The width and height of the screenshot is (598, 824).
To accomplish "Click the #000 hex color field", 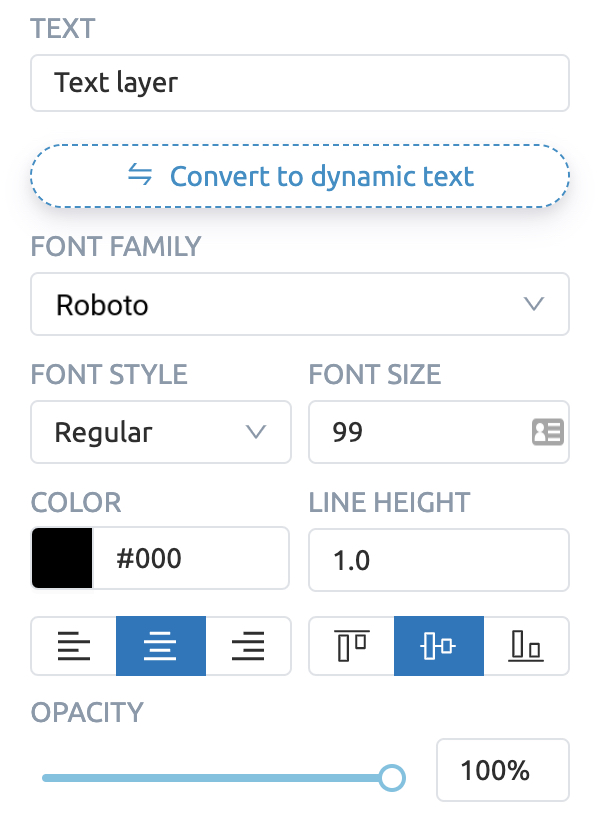I will click(x=190, y=558).
